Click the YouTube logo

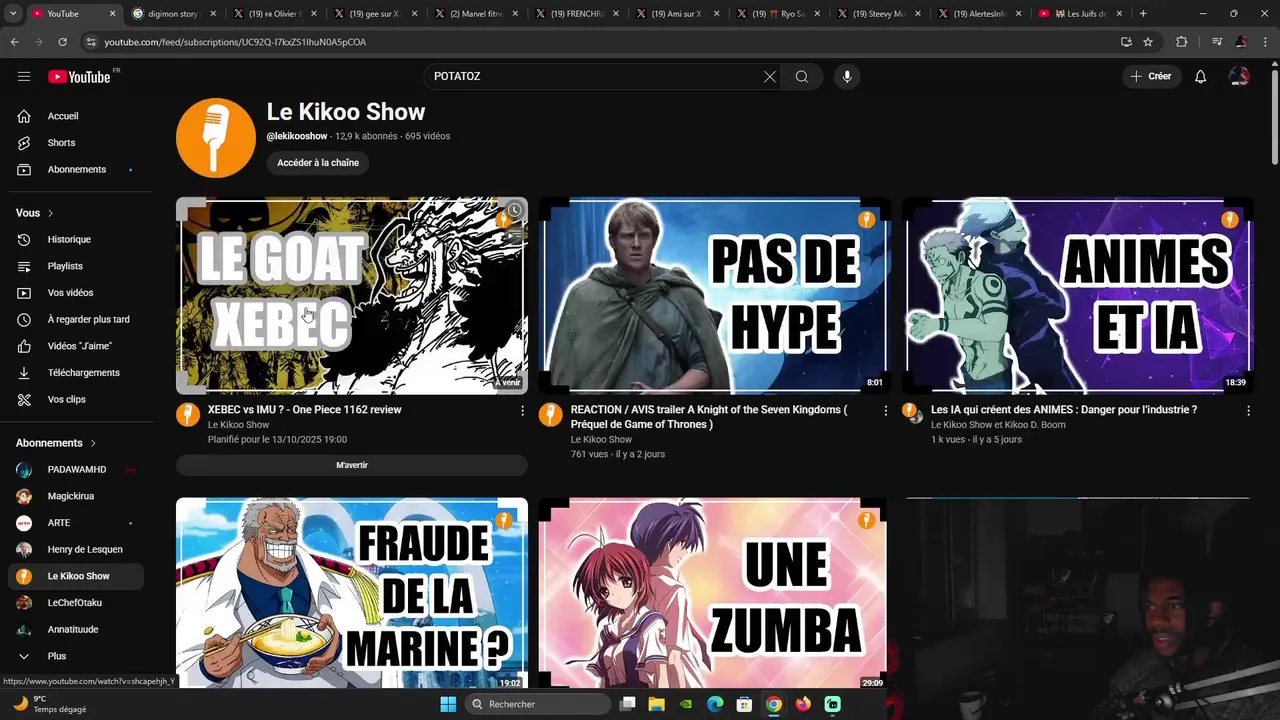[79, 77]
